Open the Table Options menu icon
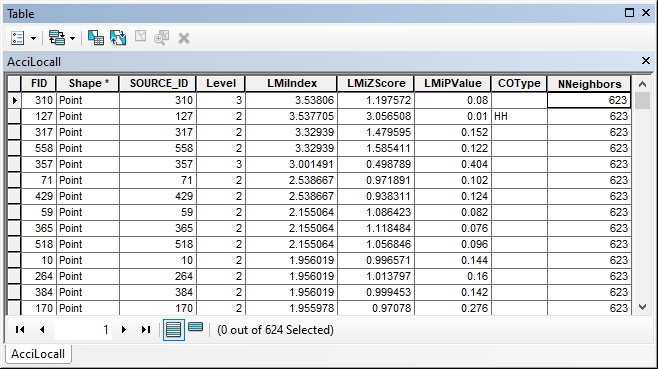This screenshot has width=658, height=369. (18, 38)
